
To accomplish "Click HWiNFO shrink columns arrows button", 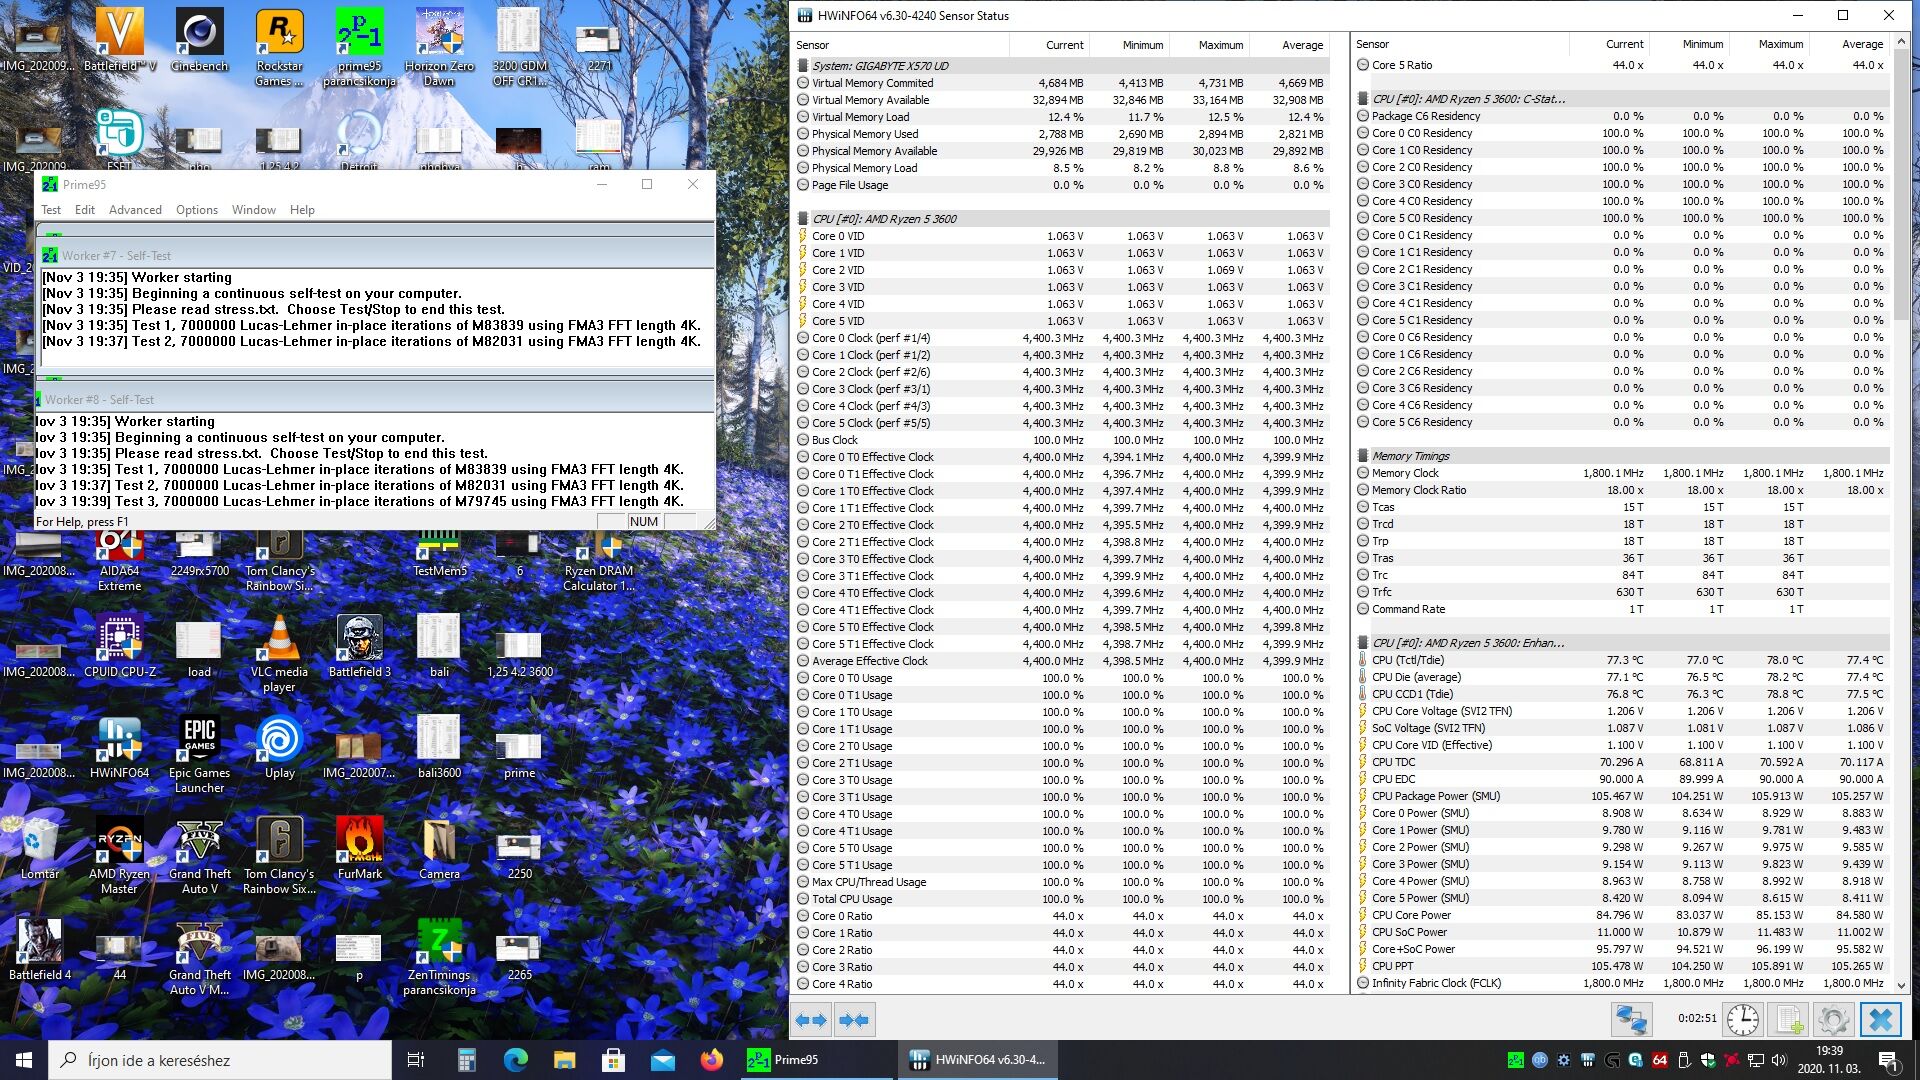I will 854,1020.
